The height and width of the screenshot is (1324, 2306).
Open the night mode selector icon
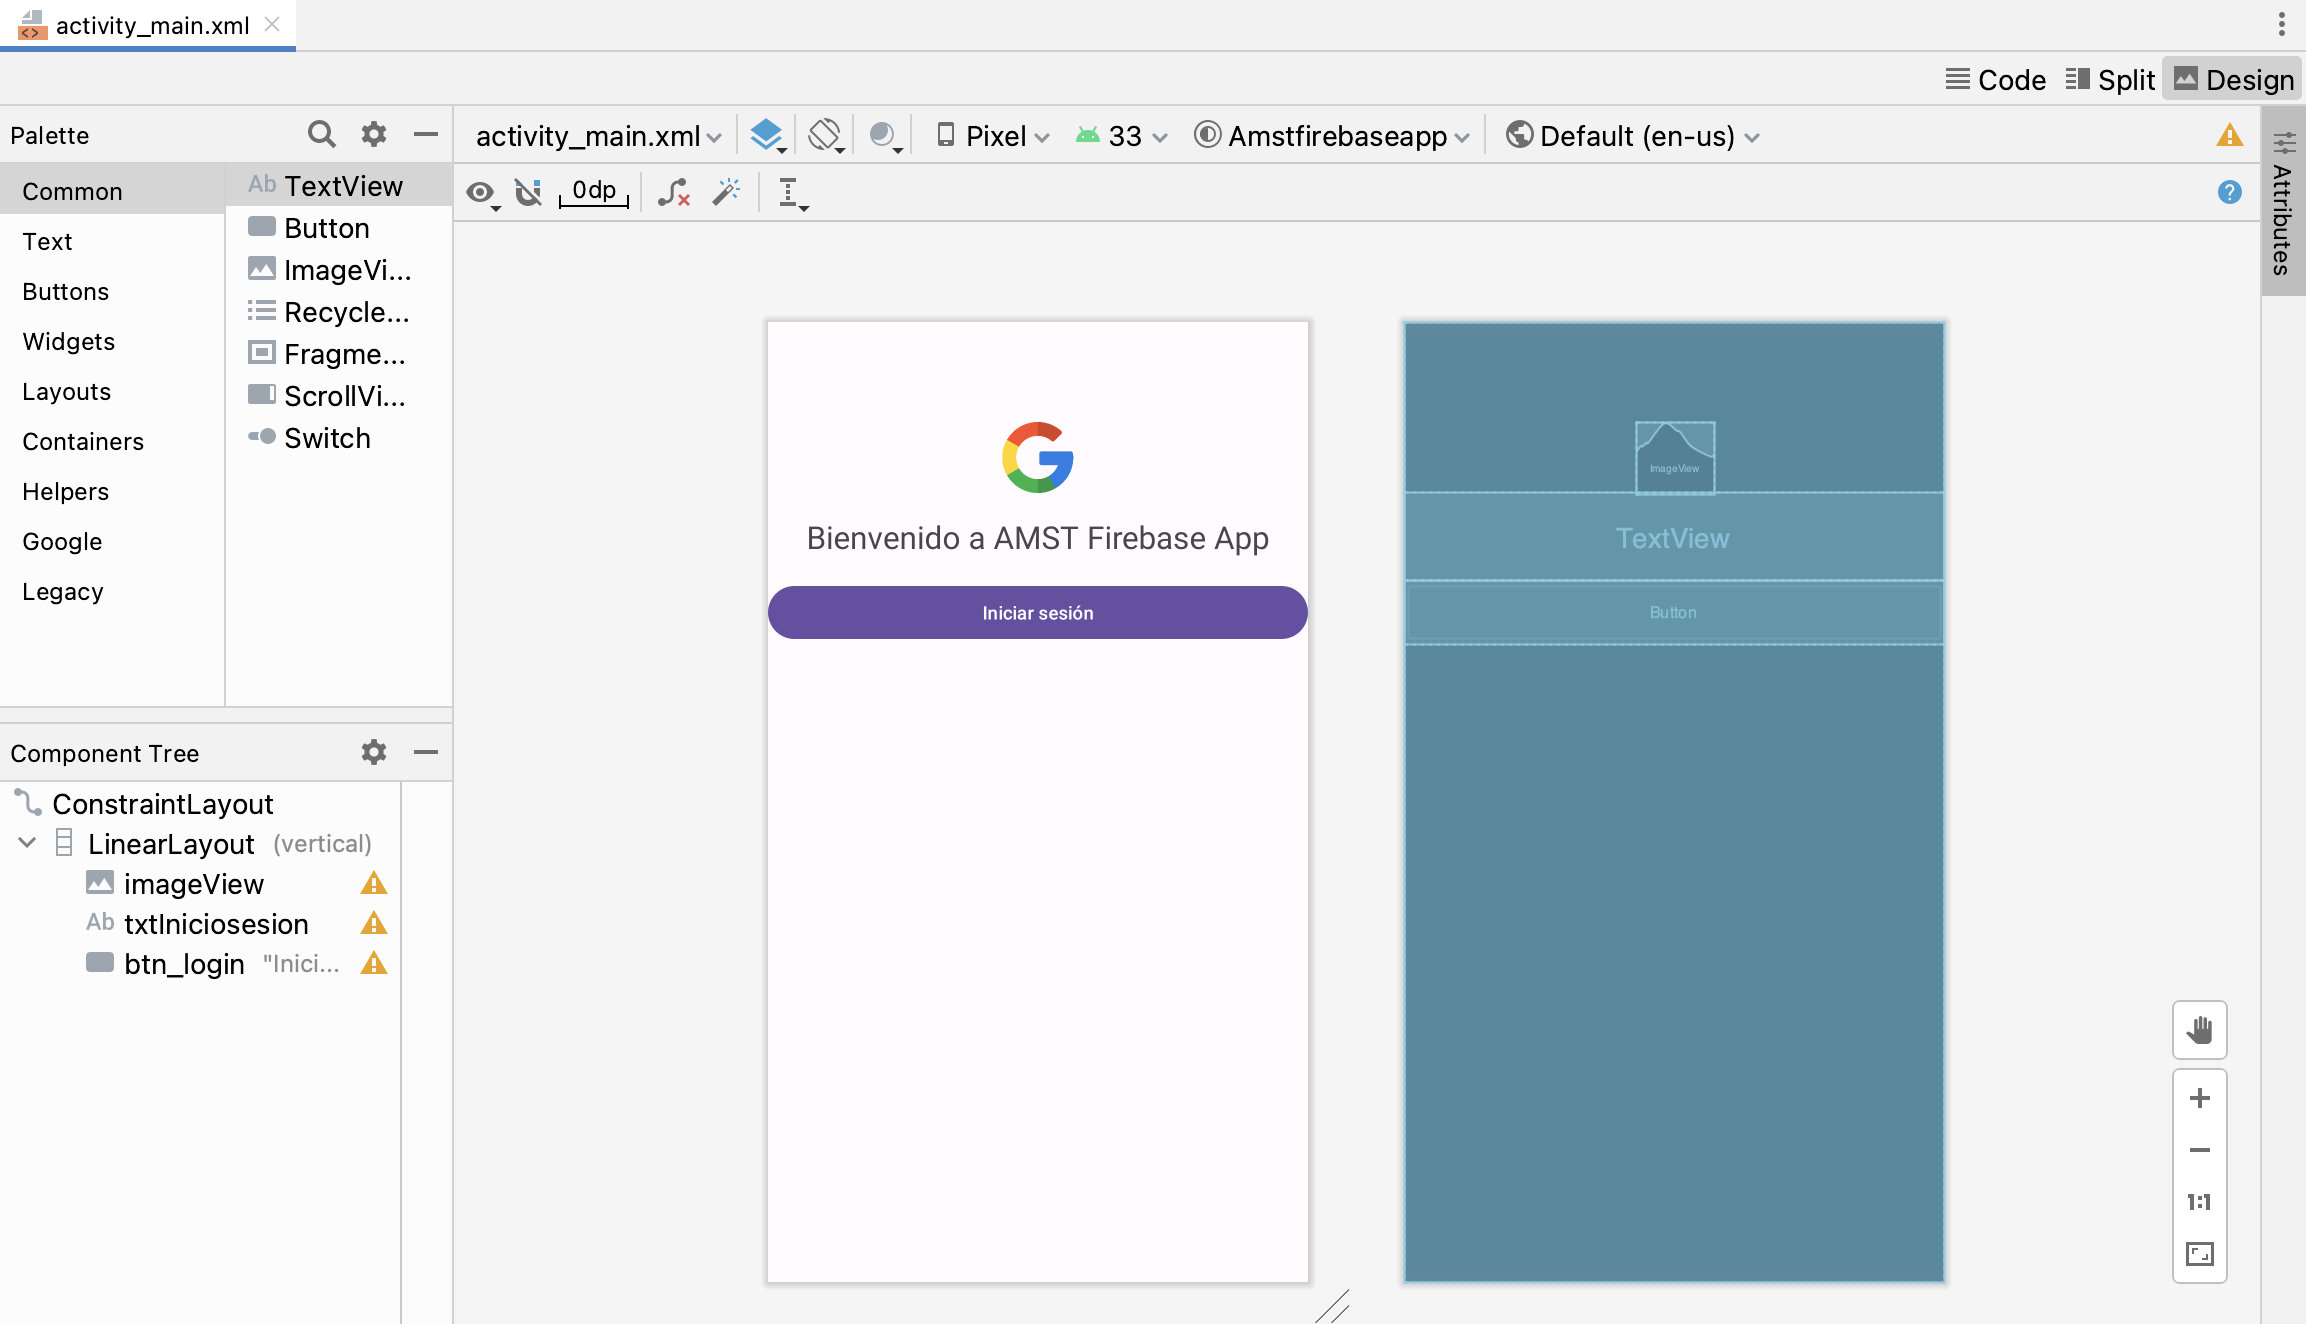click(885, 135)
